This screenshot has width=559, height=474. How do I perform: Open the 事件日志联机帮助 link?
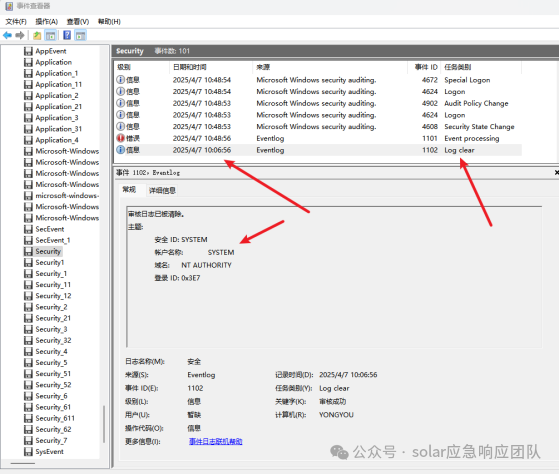[215, 442]
